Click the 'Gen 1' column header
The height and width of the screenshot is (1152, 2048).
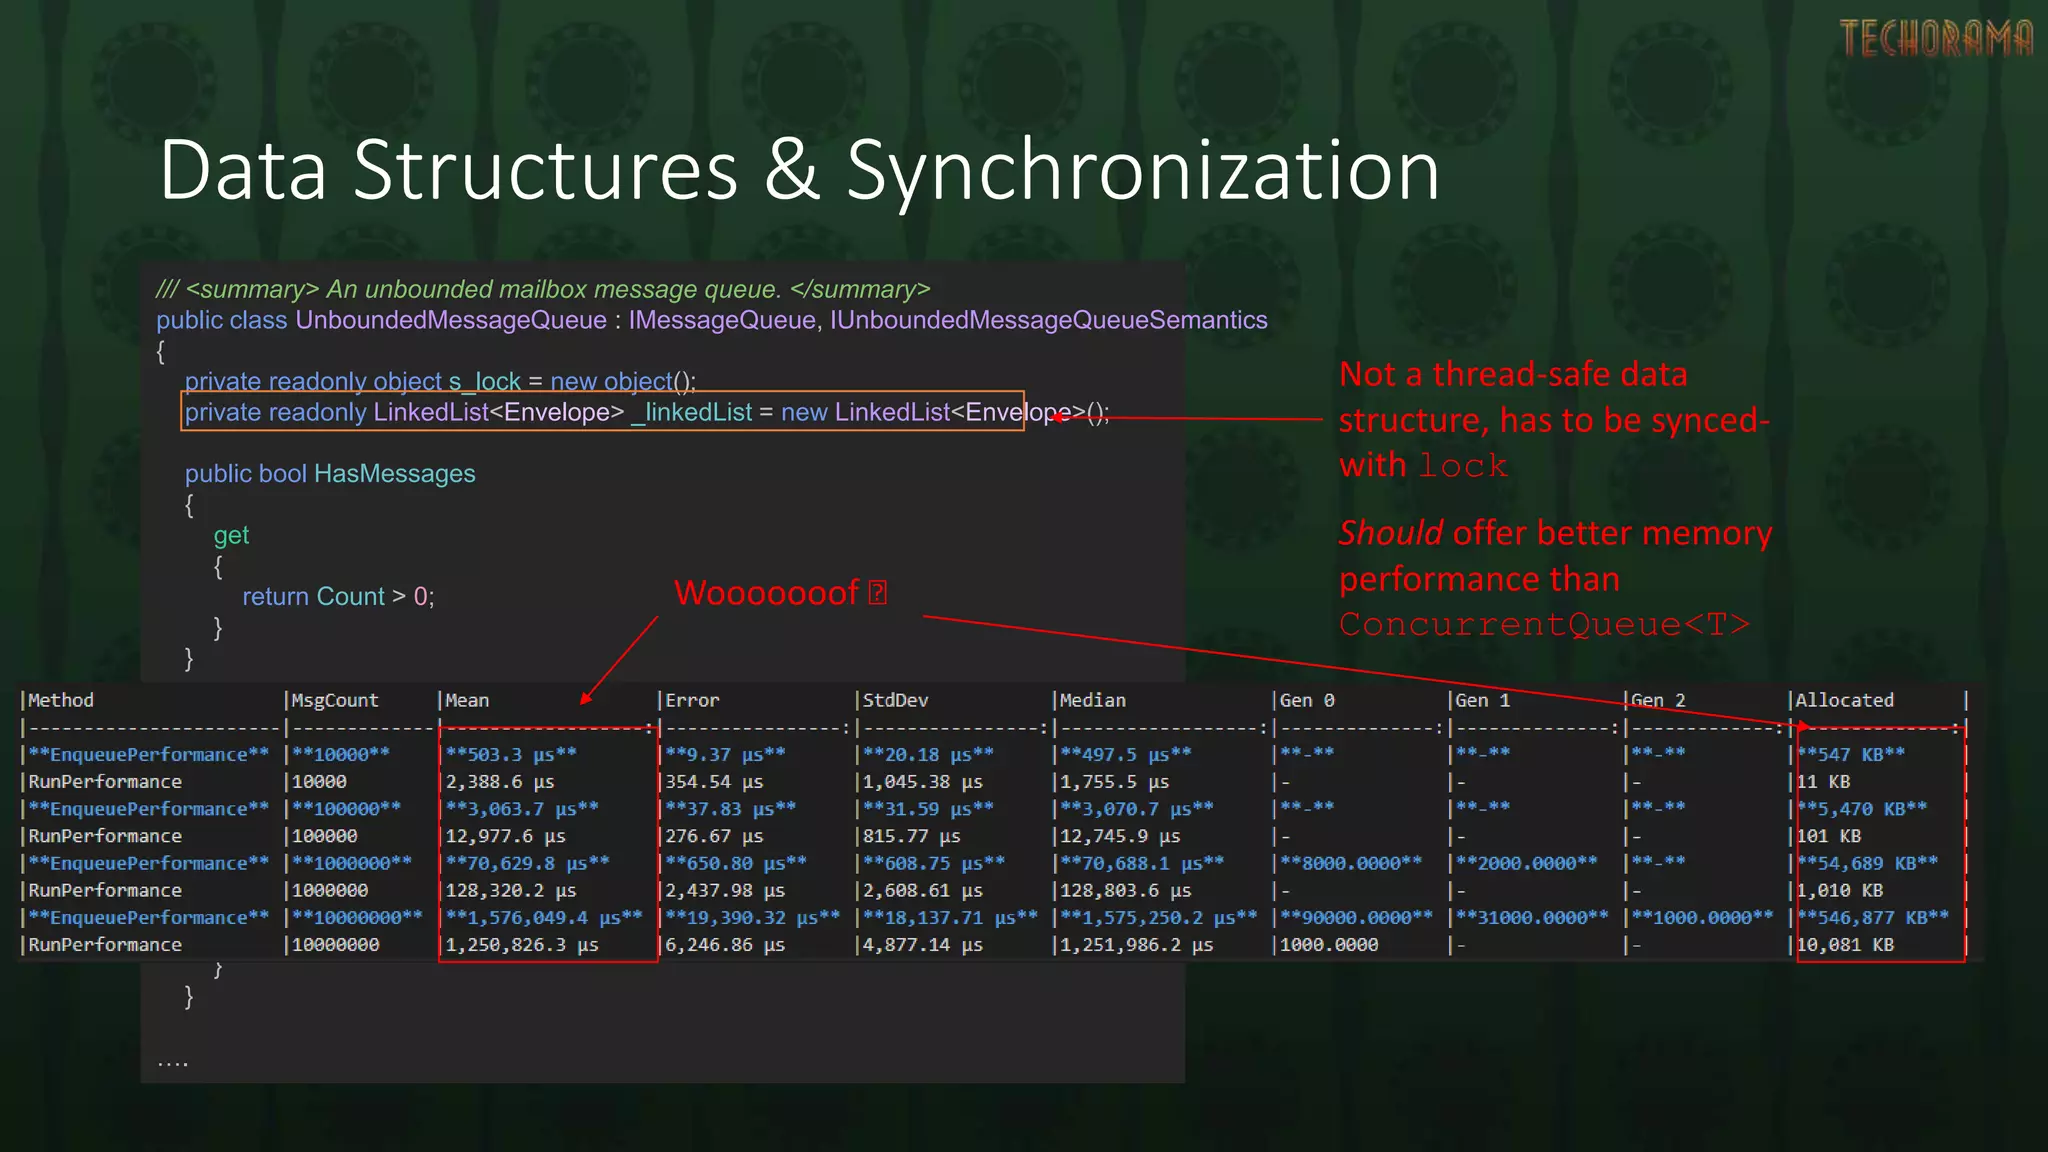coord(1483,700)
